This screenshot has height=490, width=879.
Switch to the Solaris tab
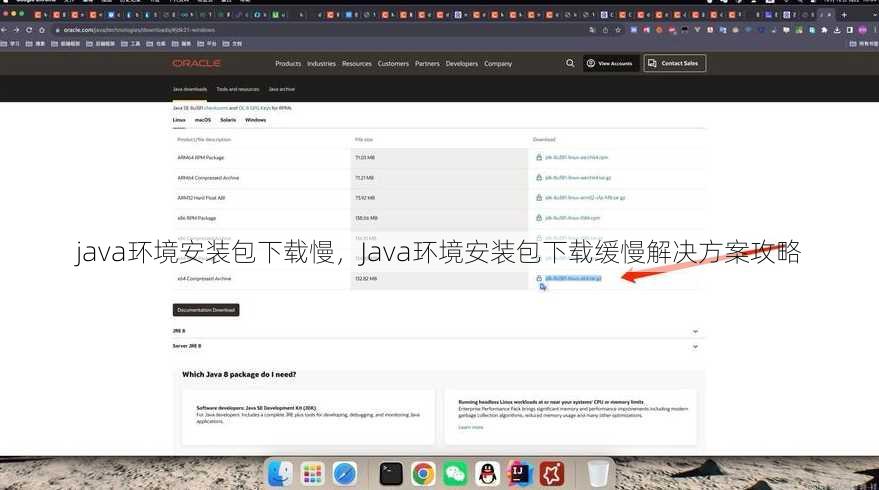(228, 120)
